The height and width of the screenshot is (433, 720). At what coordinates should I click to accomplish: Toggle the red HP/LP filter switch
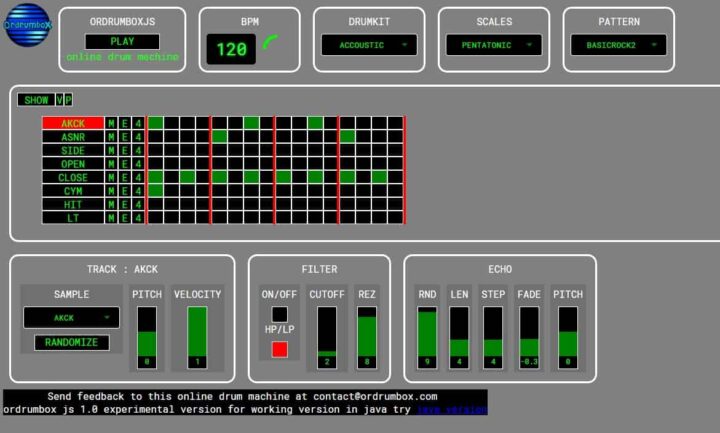coord(280,349)
